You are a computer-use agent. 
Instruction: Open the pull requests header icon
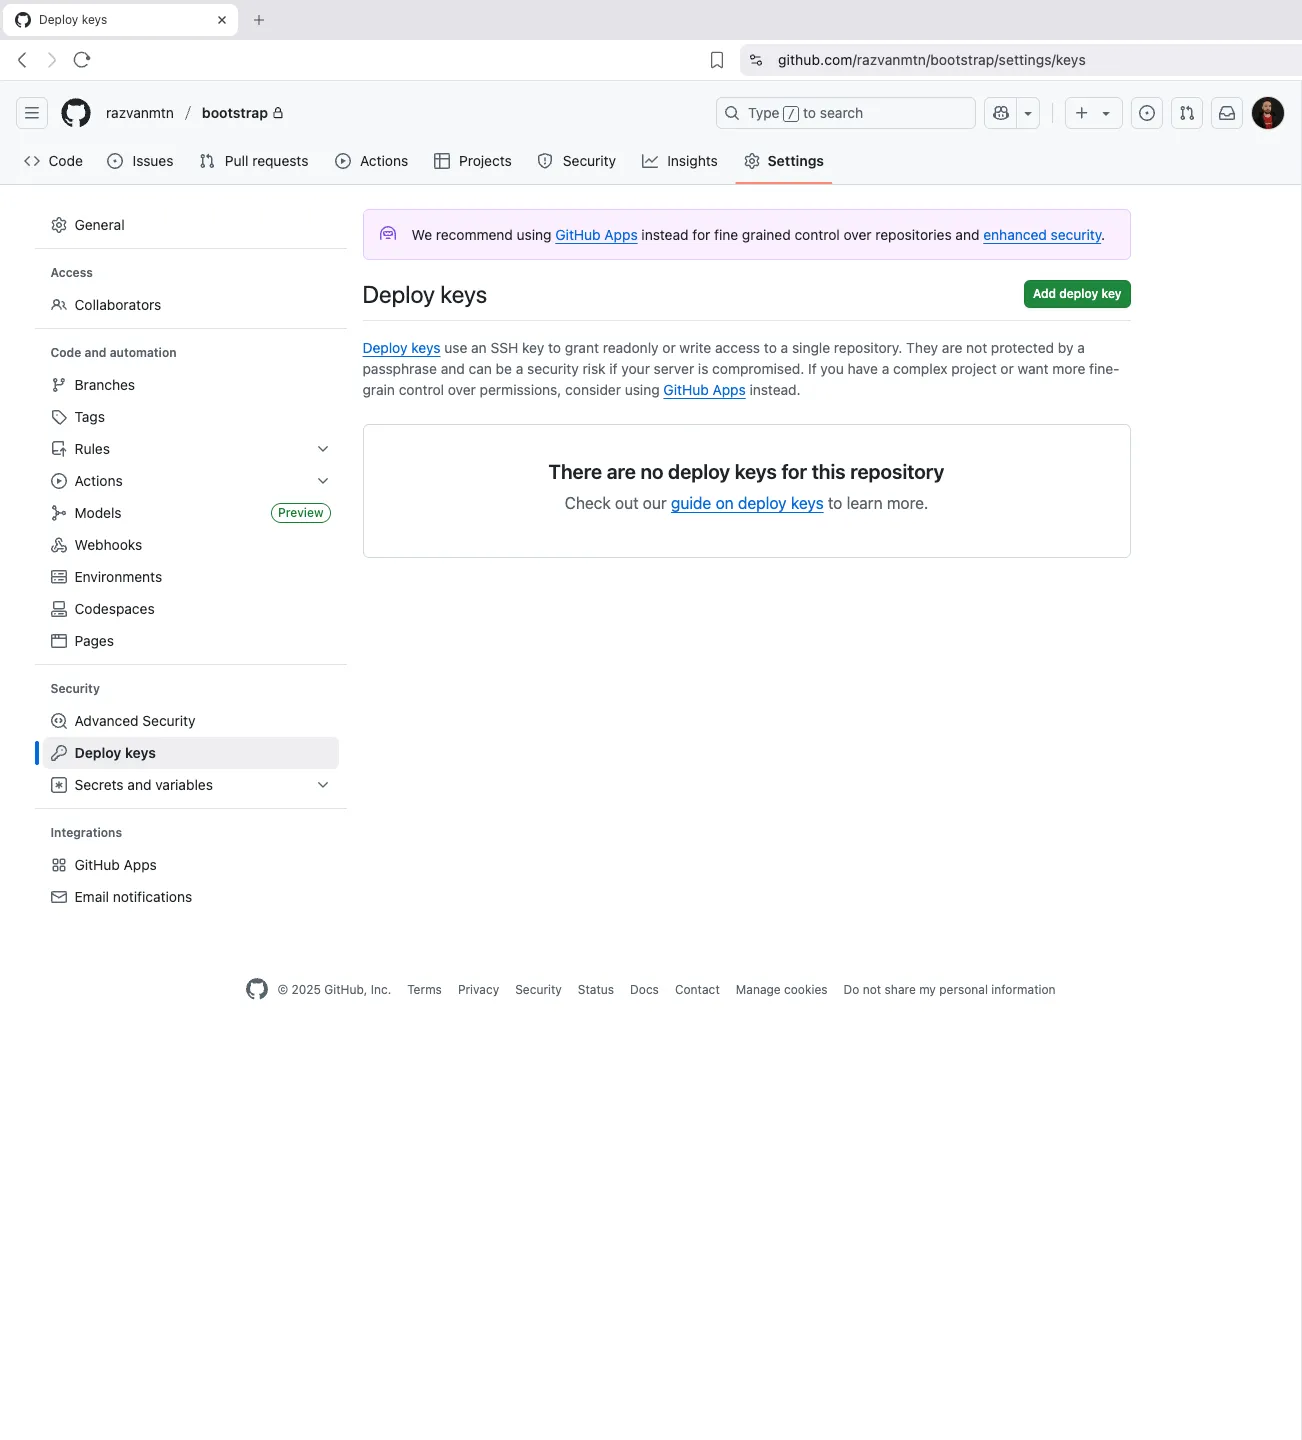point(1187,113)
